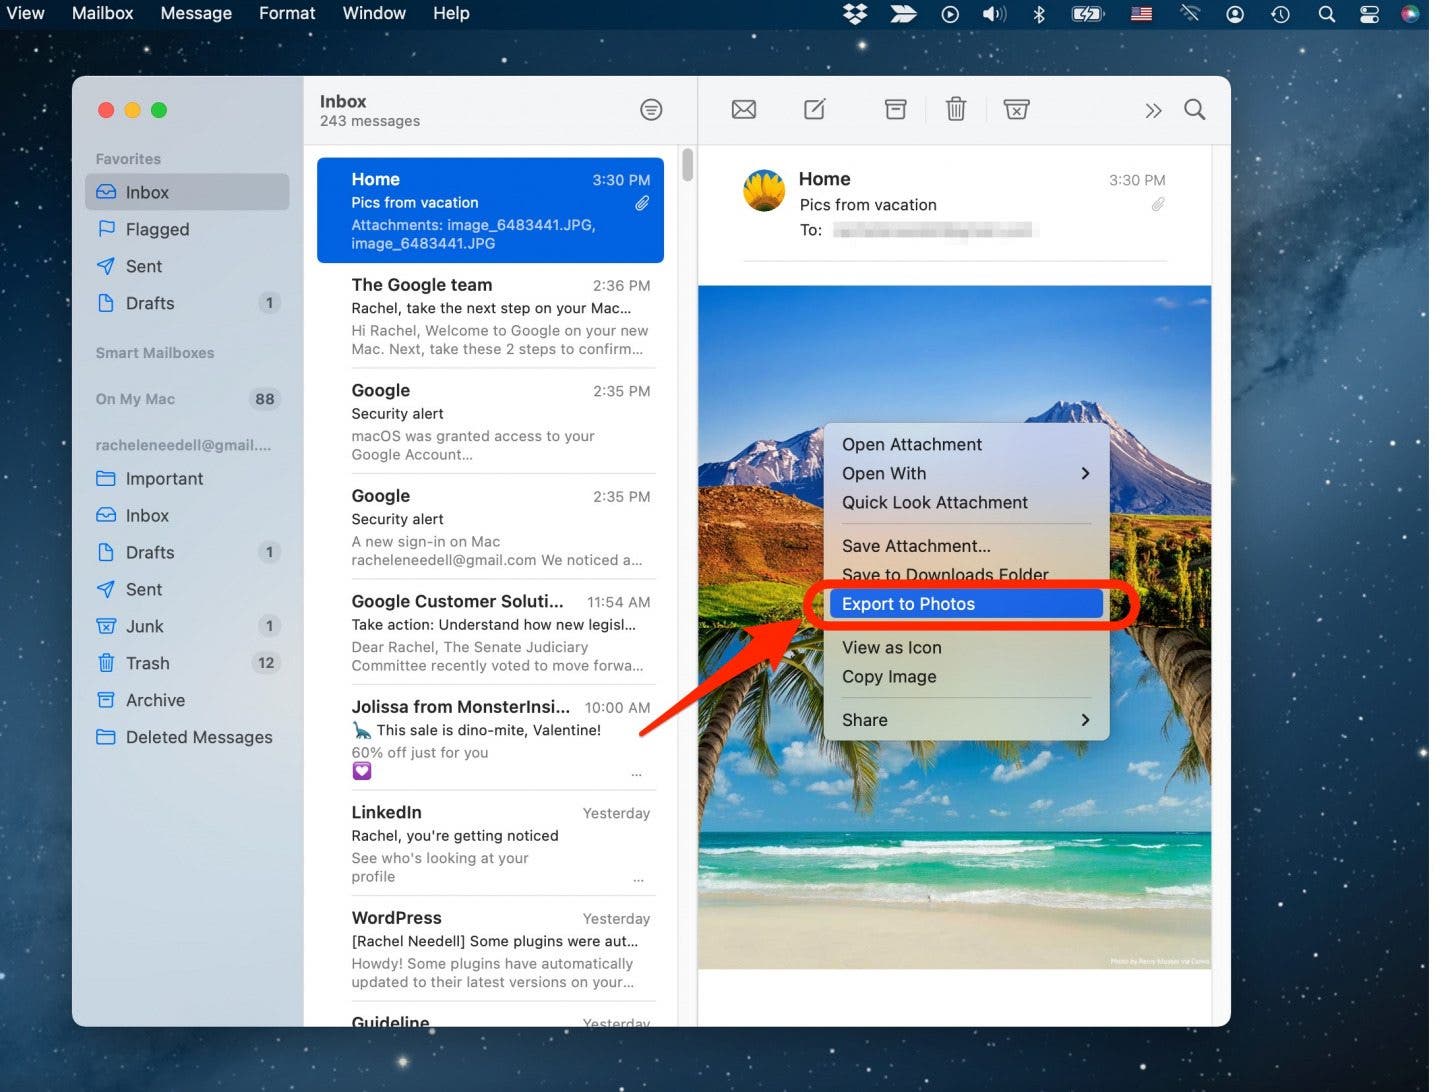Toggle Bluetooth icon in the menu bar
This screenshot has height=1092, width=1456.
tap(1039, 14)
